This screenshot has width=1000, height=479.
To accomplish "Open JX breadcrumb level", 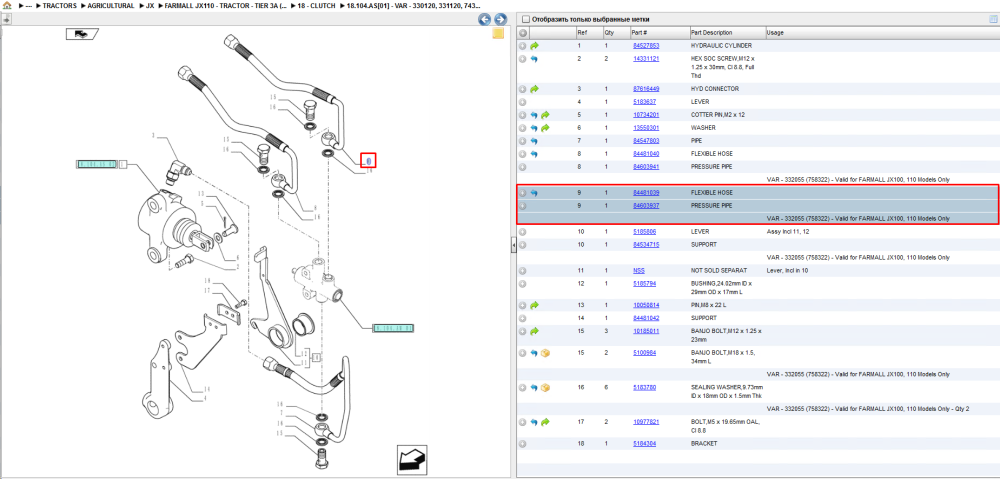I will point(149,6).
